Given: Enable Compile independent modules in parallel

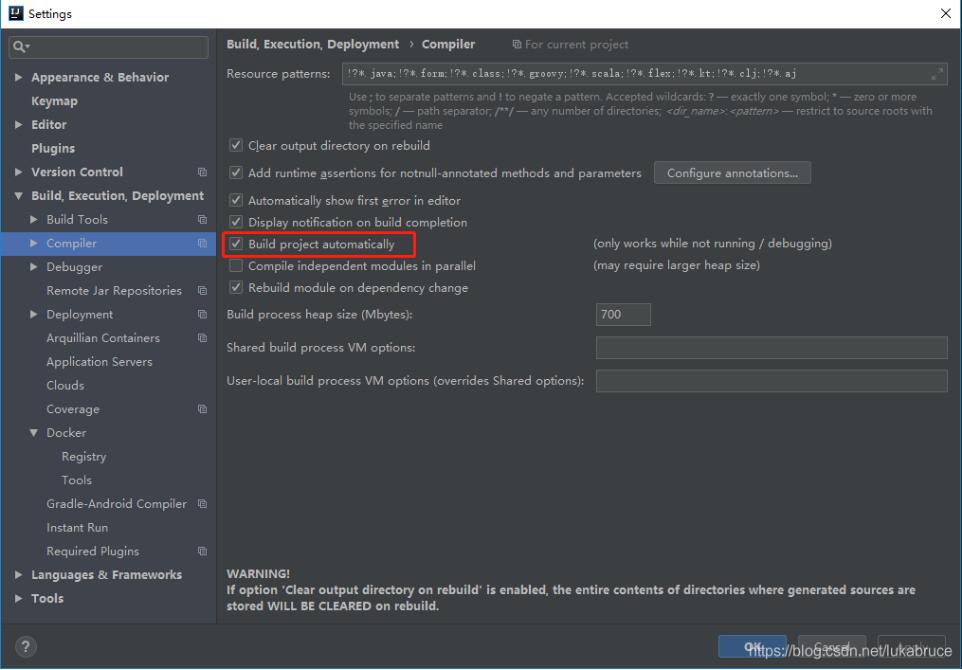Looking at the screenshot, I should click(236, 266).
